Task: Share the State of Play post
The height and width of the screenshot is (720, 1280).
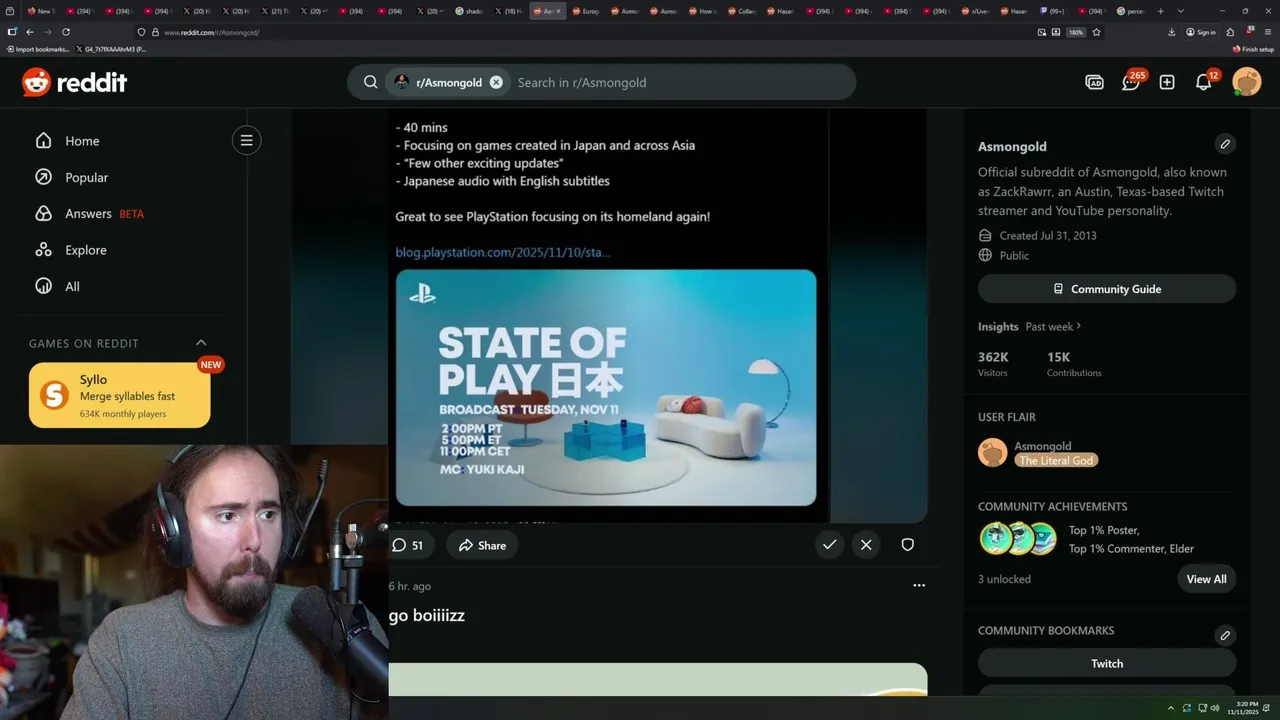Action: [x=482, y=545]
